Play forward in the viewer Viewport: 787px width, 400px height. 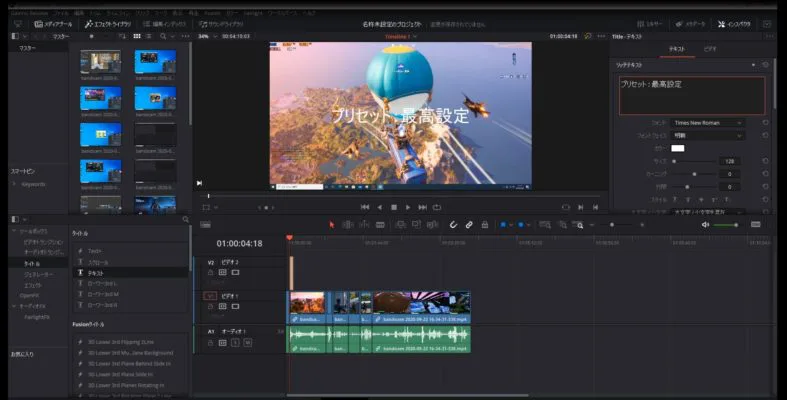(x=408, y=207)
